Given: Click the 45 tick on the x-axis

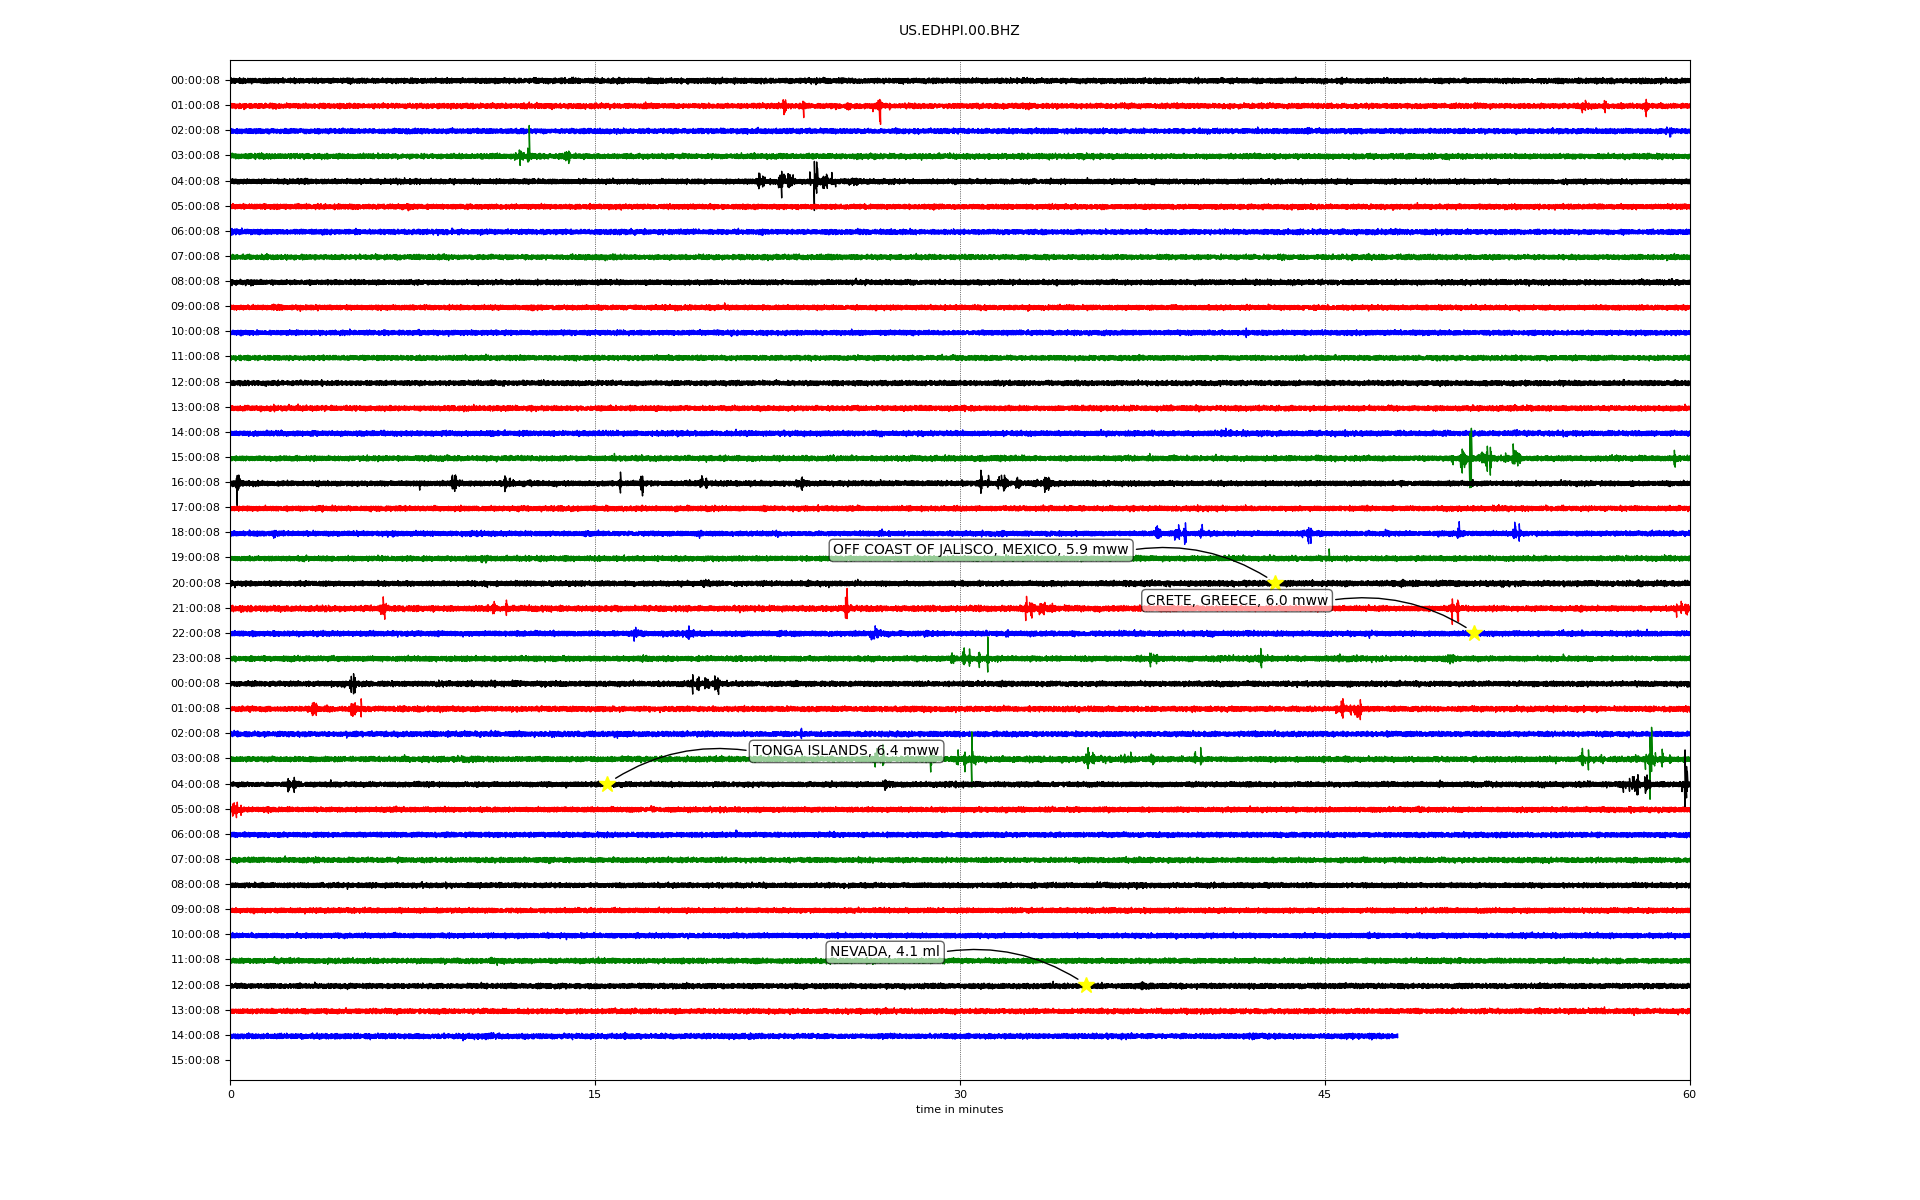Looking at the screenshot, I should click(1325, 1095).
